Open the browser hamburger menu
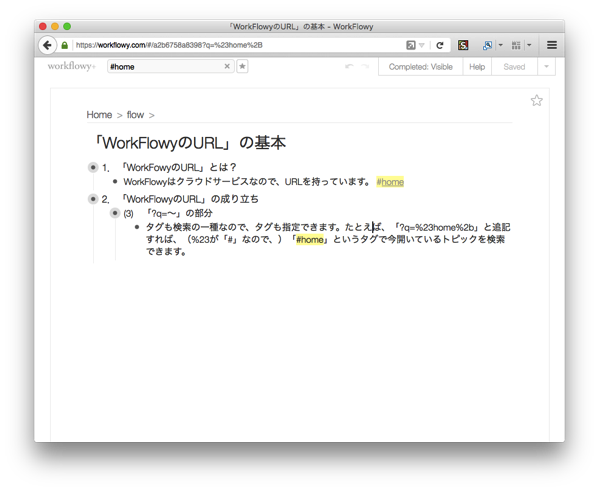599x491 pixels. point(552,45)
